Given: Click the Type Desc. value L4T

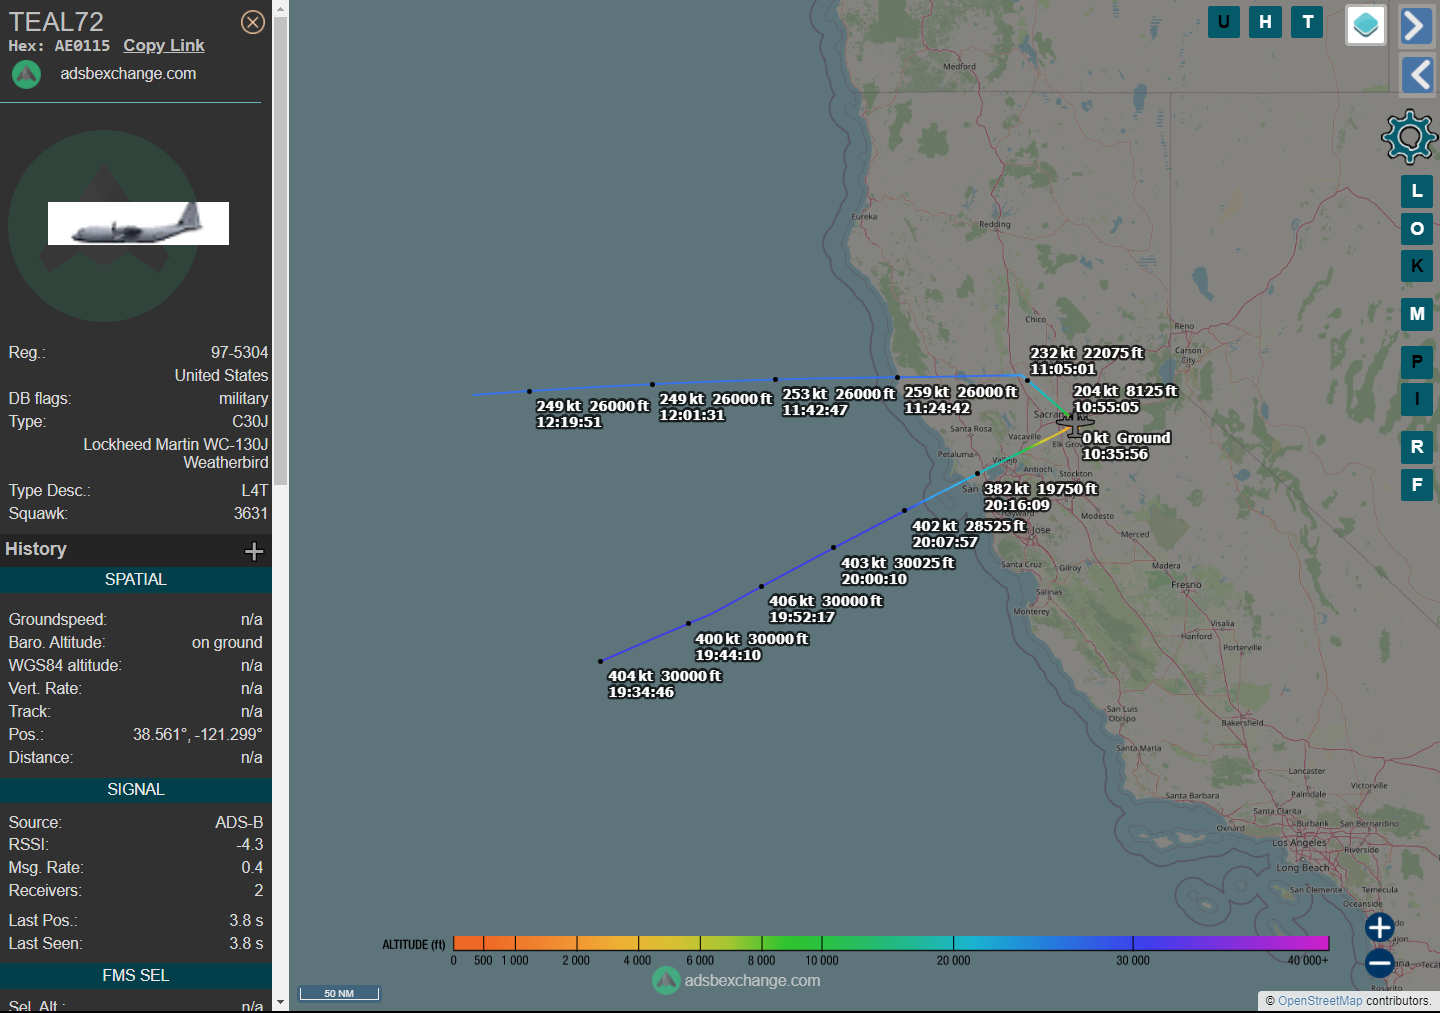Looking at the screenshot, I should (x=255, y=491).
